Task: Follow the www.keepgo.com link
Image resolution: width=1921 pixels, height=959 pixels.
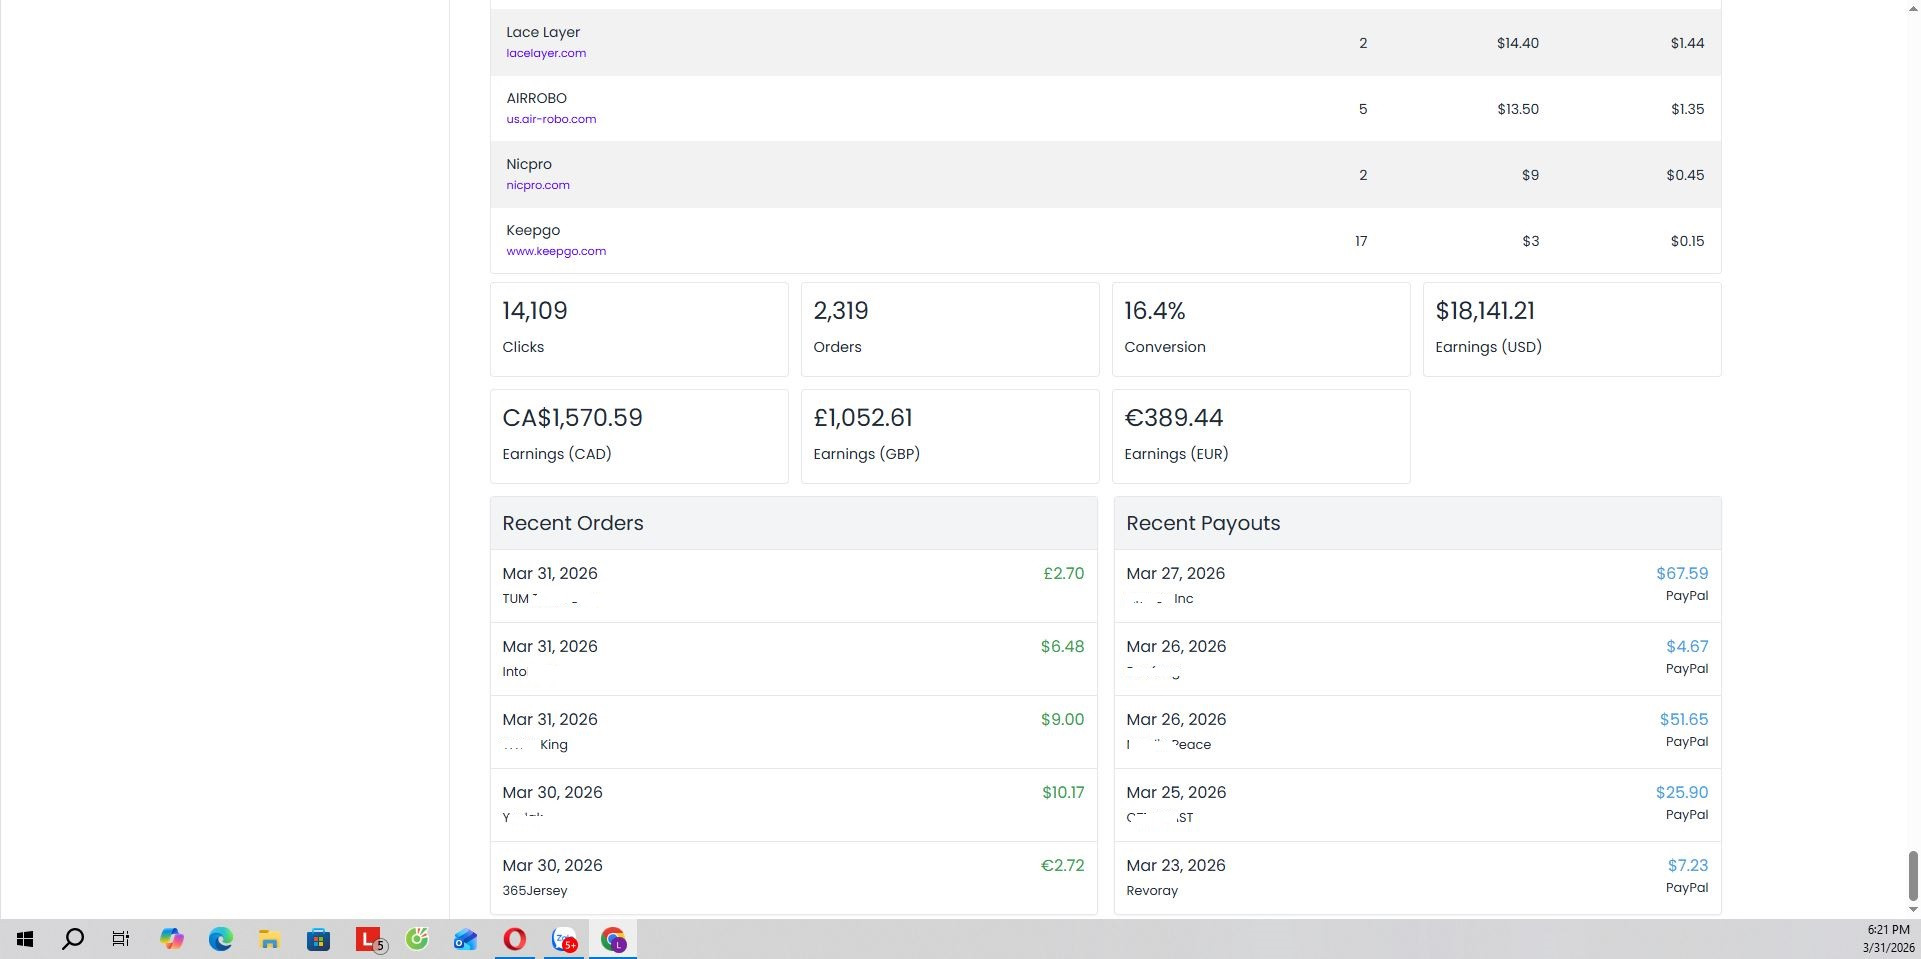Action: click(556, 251)
